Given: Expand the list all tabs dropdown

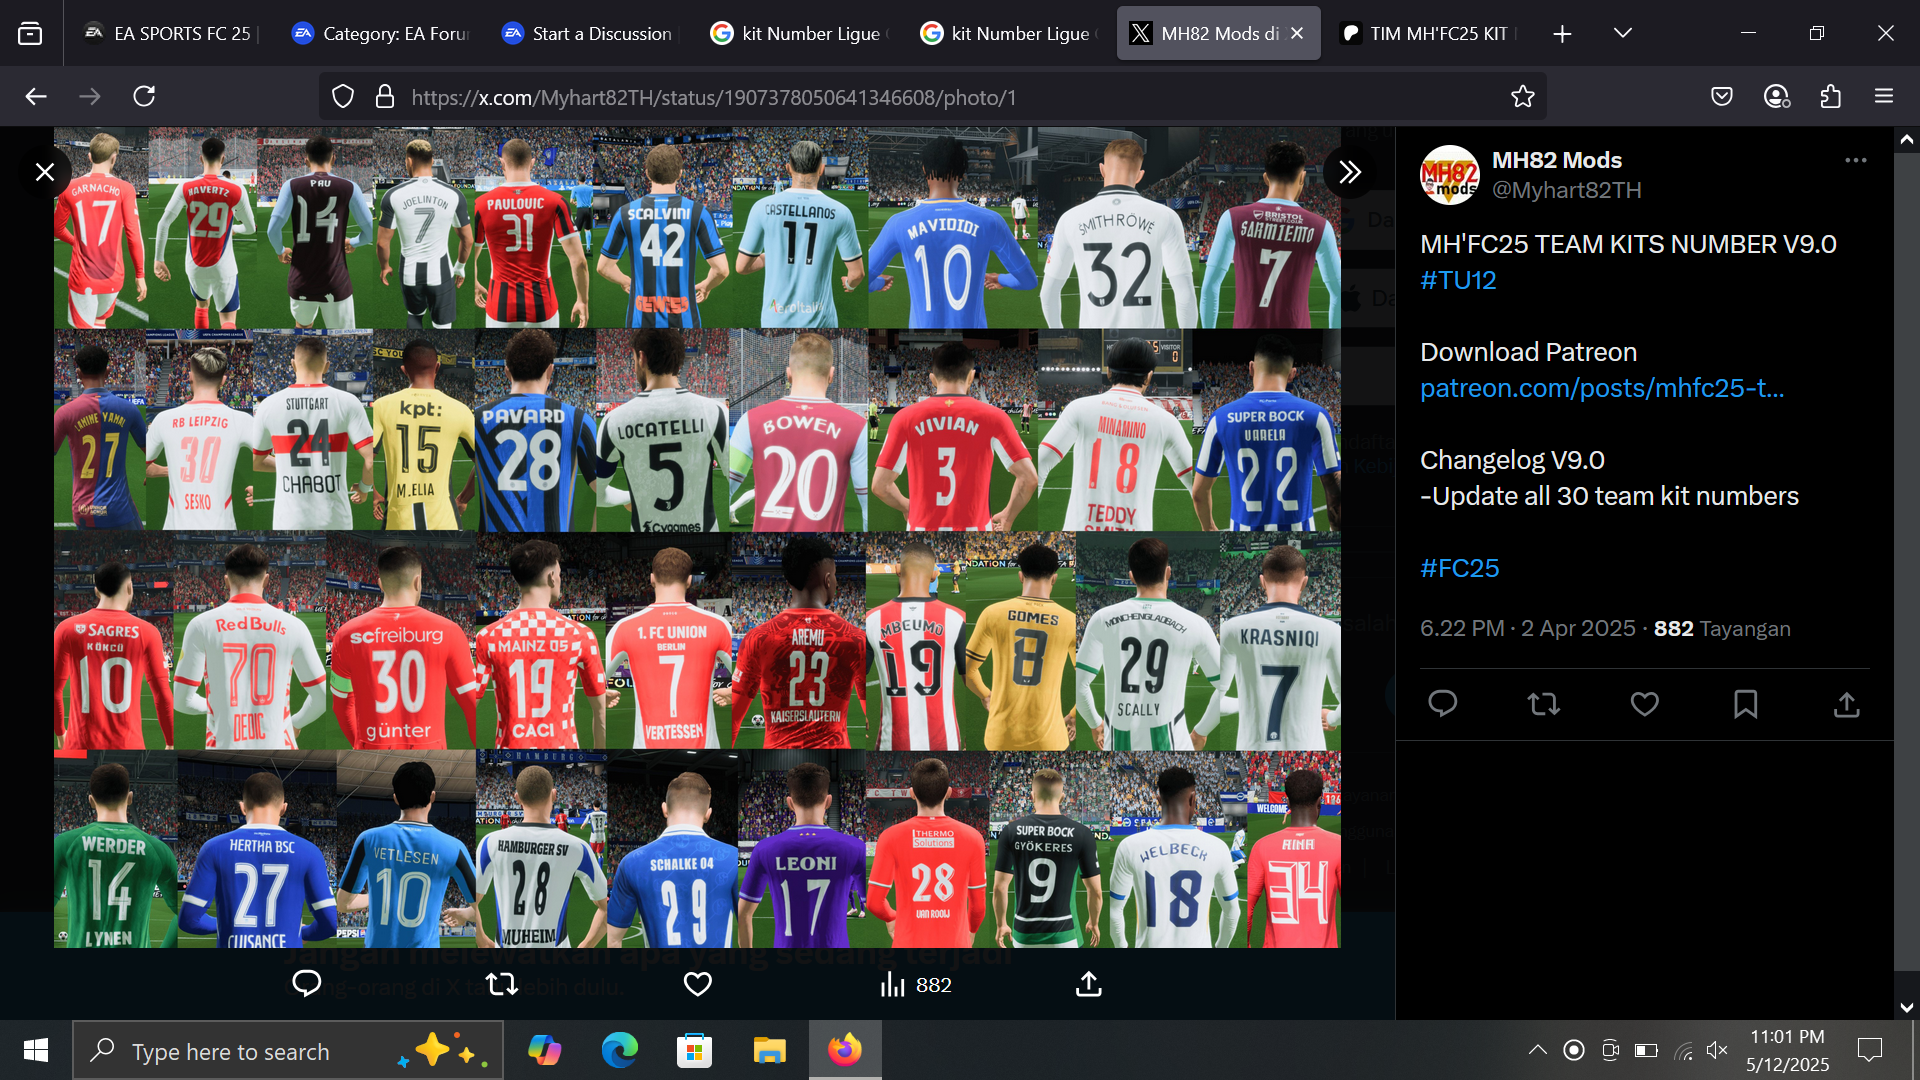Looking at the screenshot, I should (x=1623, y=33).
